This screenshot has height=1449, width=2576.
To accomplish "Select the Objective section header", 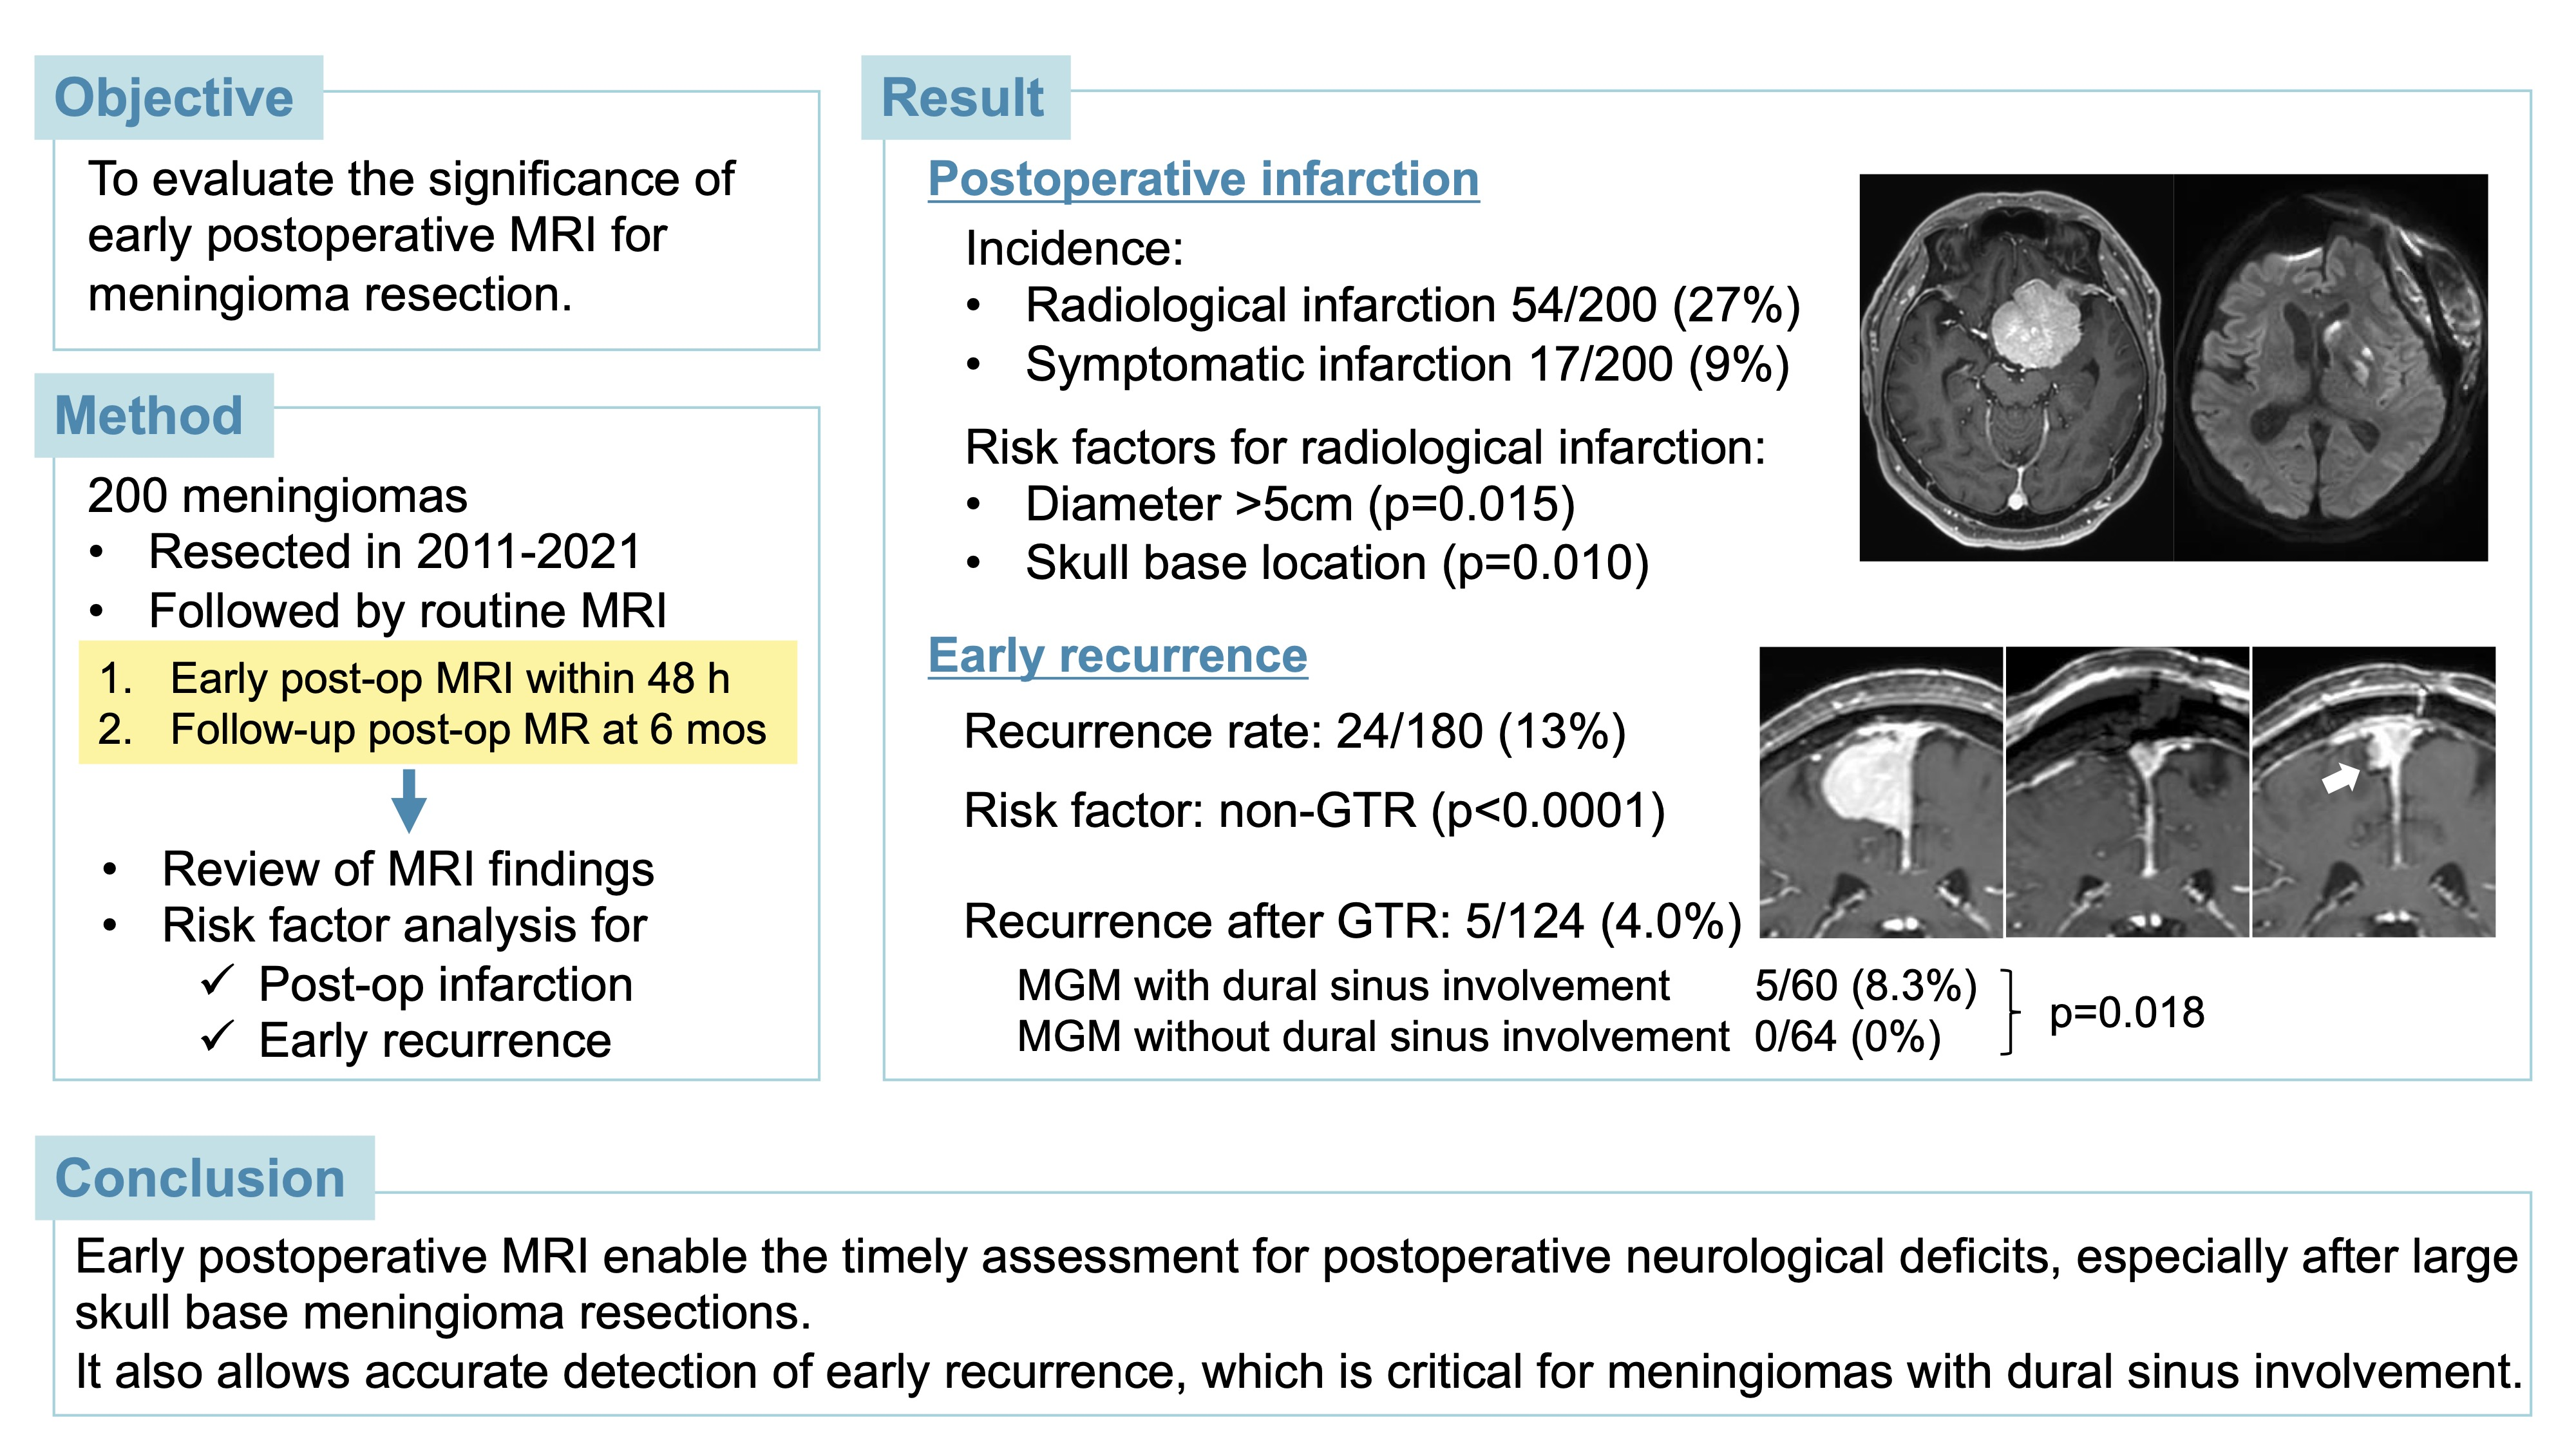I will tap(178, 97).
